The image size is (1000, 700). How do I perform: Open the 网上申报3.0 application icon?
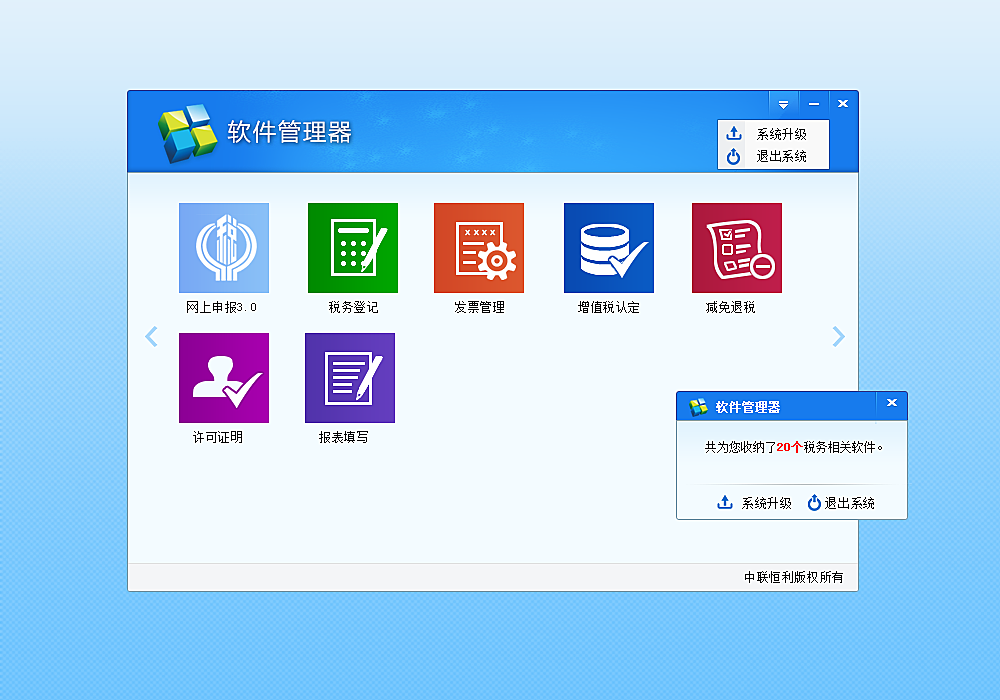click(x=224, y=248)
